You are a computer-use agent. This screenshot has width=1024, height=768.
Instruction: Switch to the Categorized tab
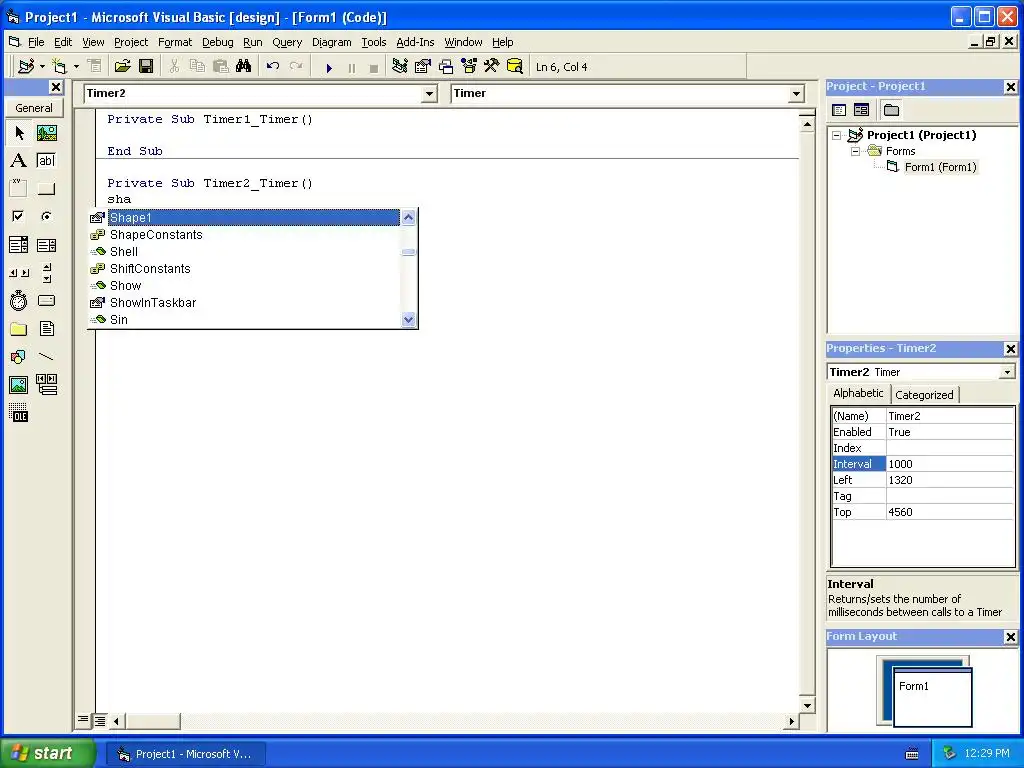coord(924,394)
